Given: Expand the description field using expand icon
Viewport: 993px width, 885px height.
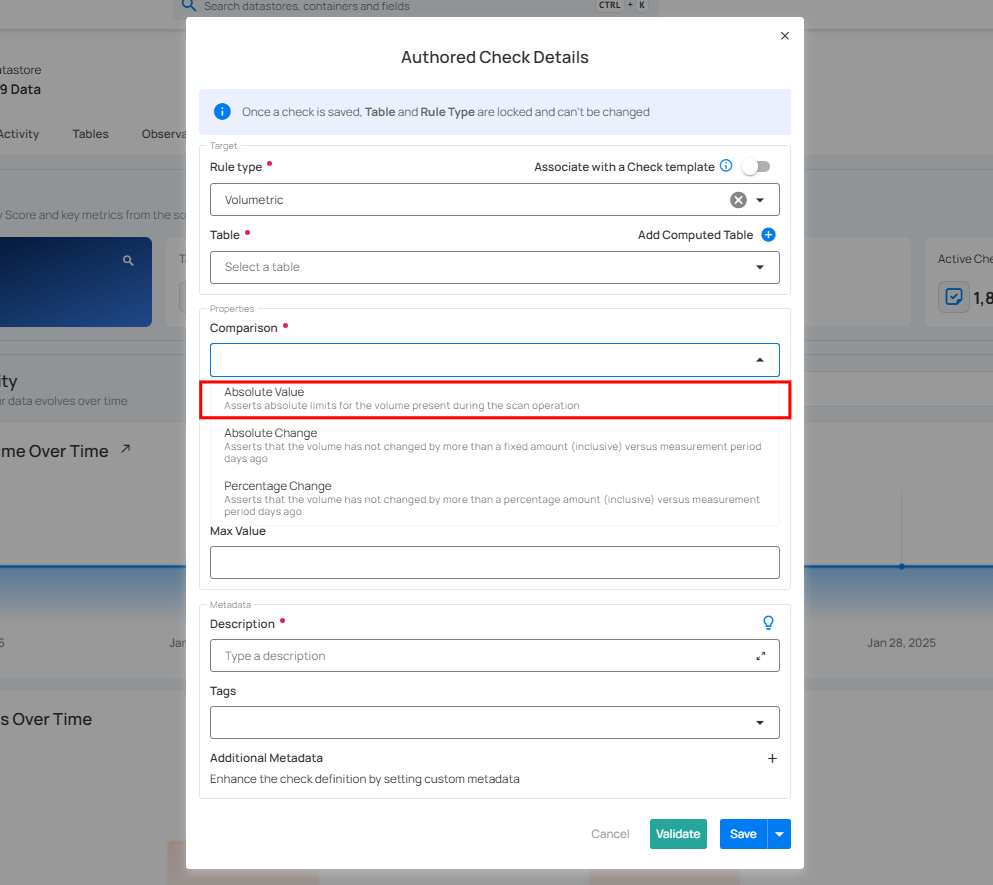Looking at the screenshot, I should click(761, 656).
